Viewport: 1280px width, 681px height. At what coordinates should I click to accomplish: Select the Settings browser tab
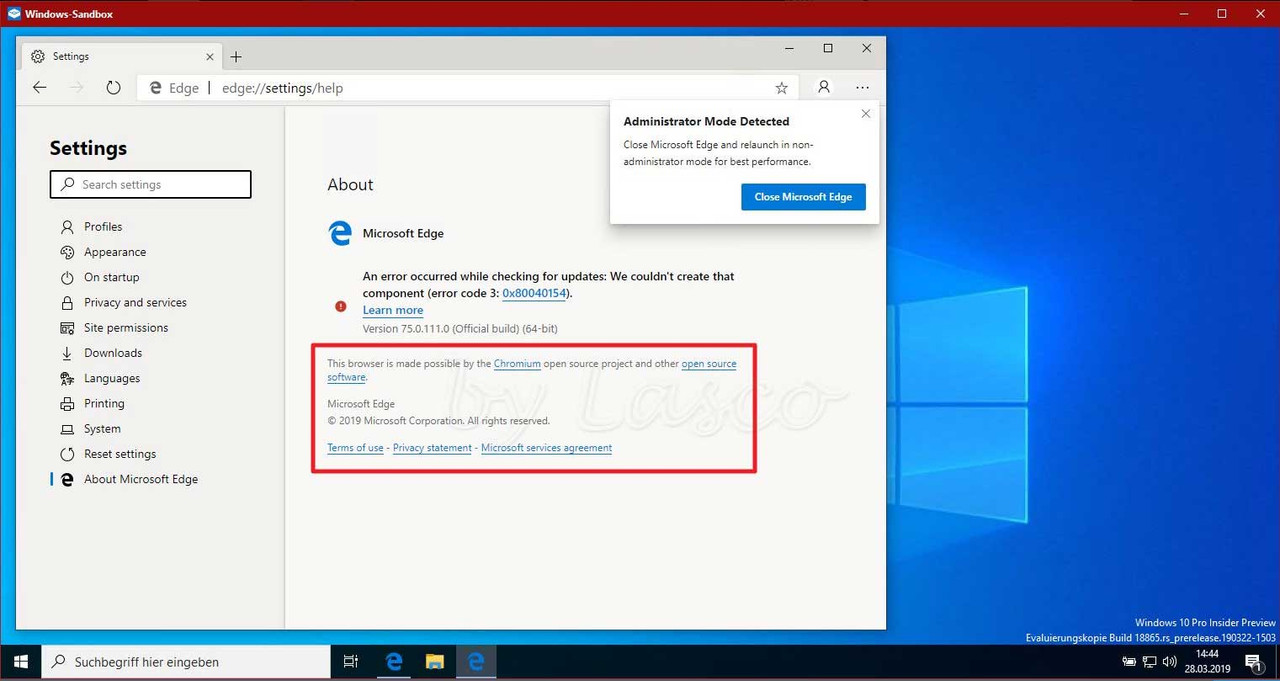[x=120, y=57]
